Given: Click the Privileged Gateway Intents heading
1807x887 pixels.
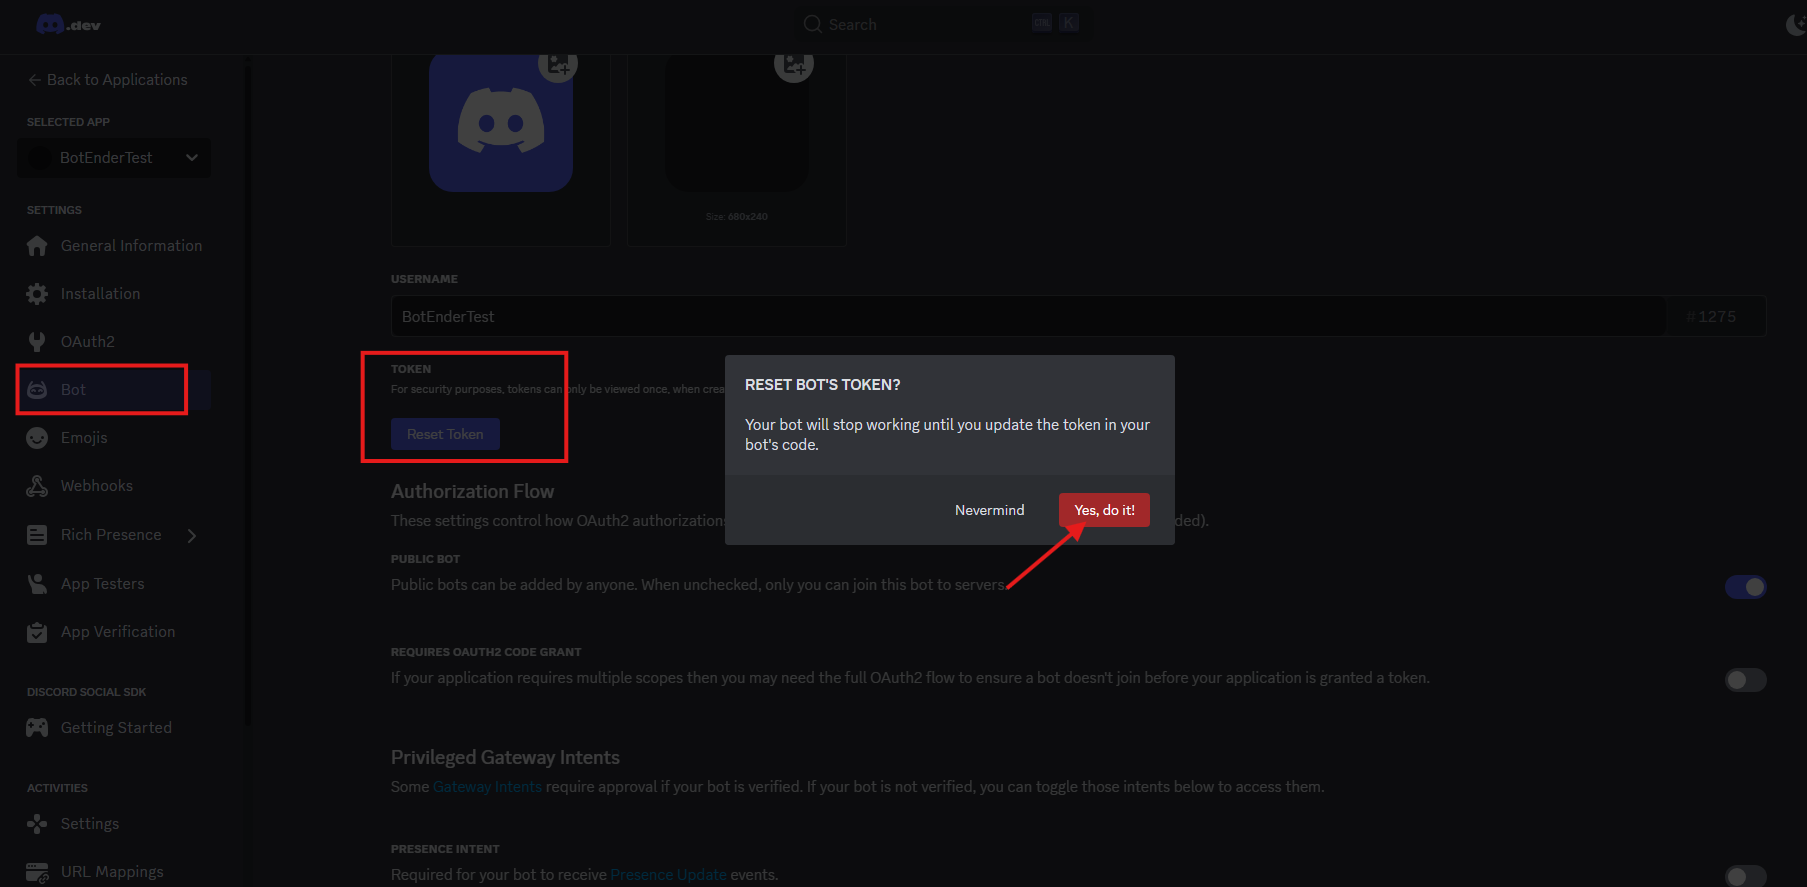Looking at the screenshot, I should tap(505, 757).
